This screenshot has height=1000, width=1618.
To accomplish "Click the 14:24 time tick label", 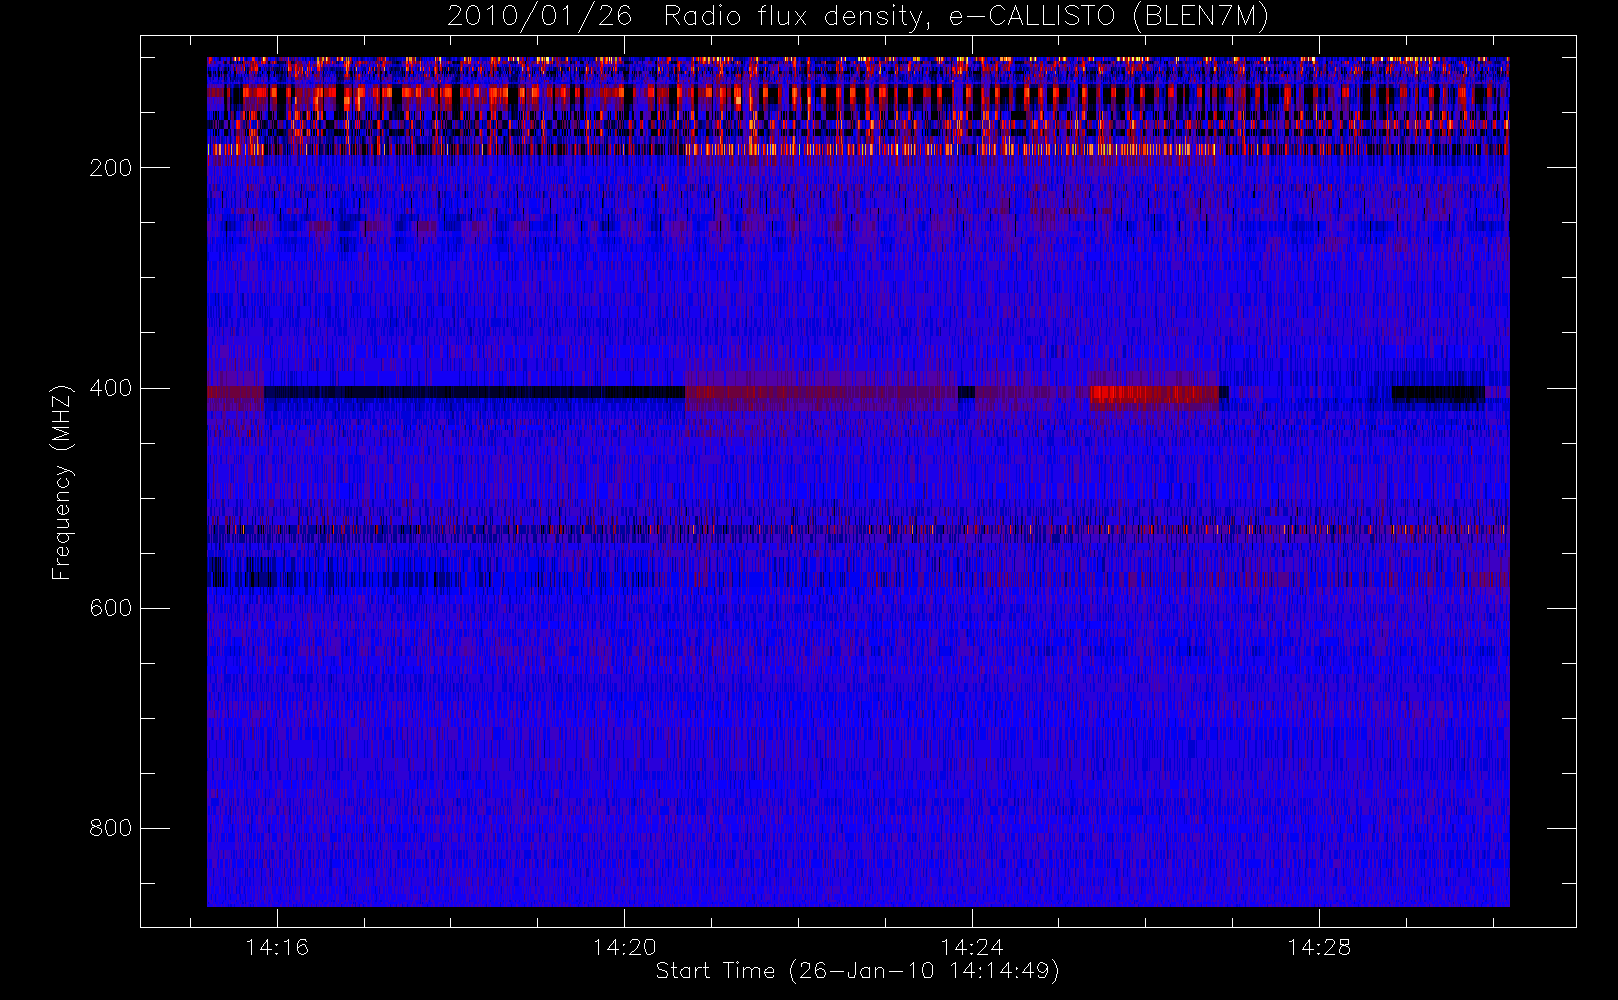I will (x=971, y=947).
